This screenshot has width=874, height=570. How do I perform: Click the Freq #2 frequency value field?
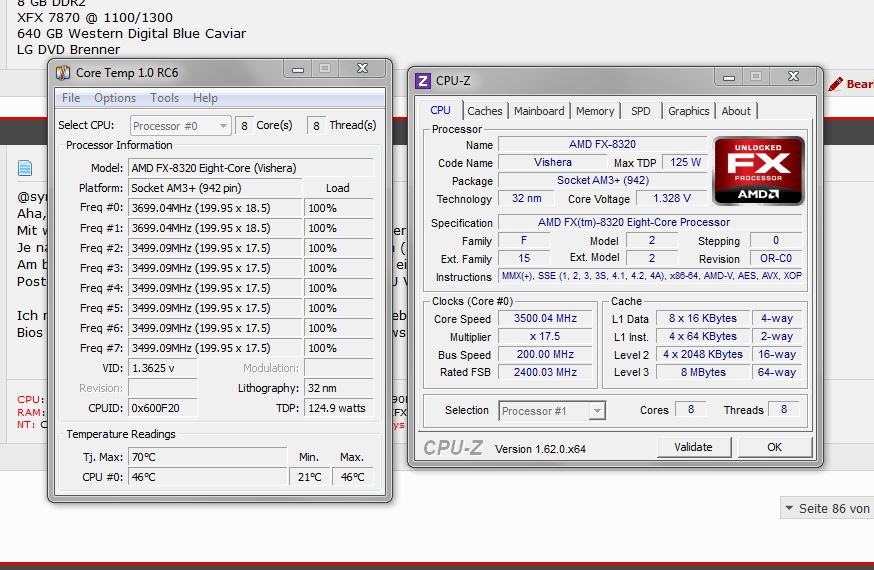[x=215, y=248]
